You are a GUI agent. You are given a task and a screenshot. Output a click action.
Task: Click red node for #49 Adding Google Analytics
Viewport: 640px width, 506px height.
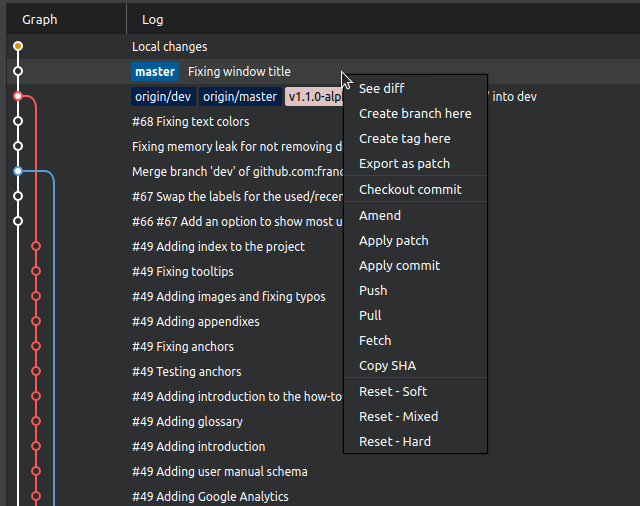[x=36, y=496]
